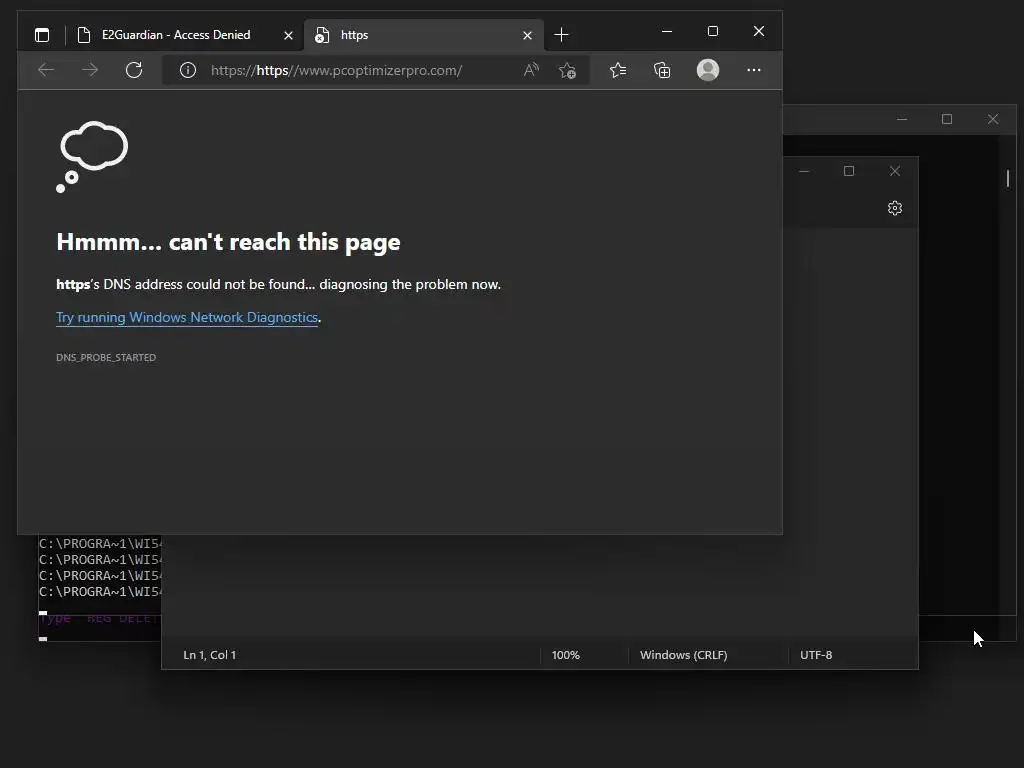Close the Edge browser window

tap(758, 31)
